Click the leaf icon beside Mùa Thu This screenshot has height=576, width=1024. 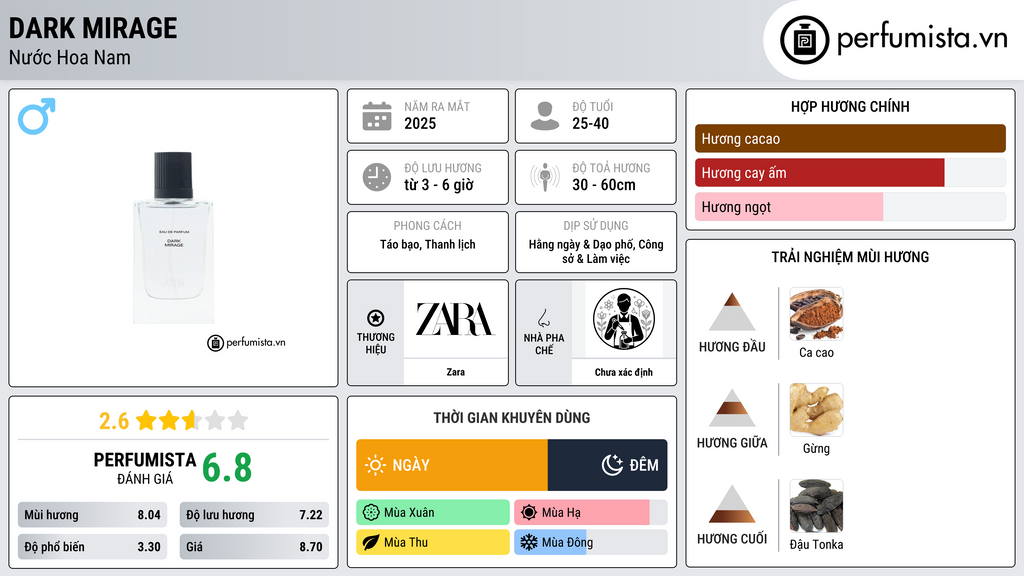click(371, 542)
